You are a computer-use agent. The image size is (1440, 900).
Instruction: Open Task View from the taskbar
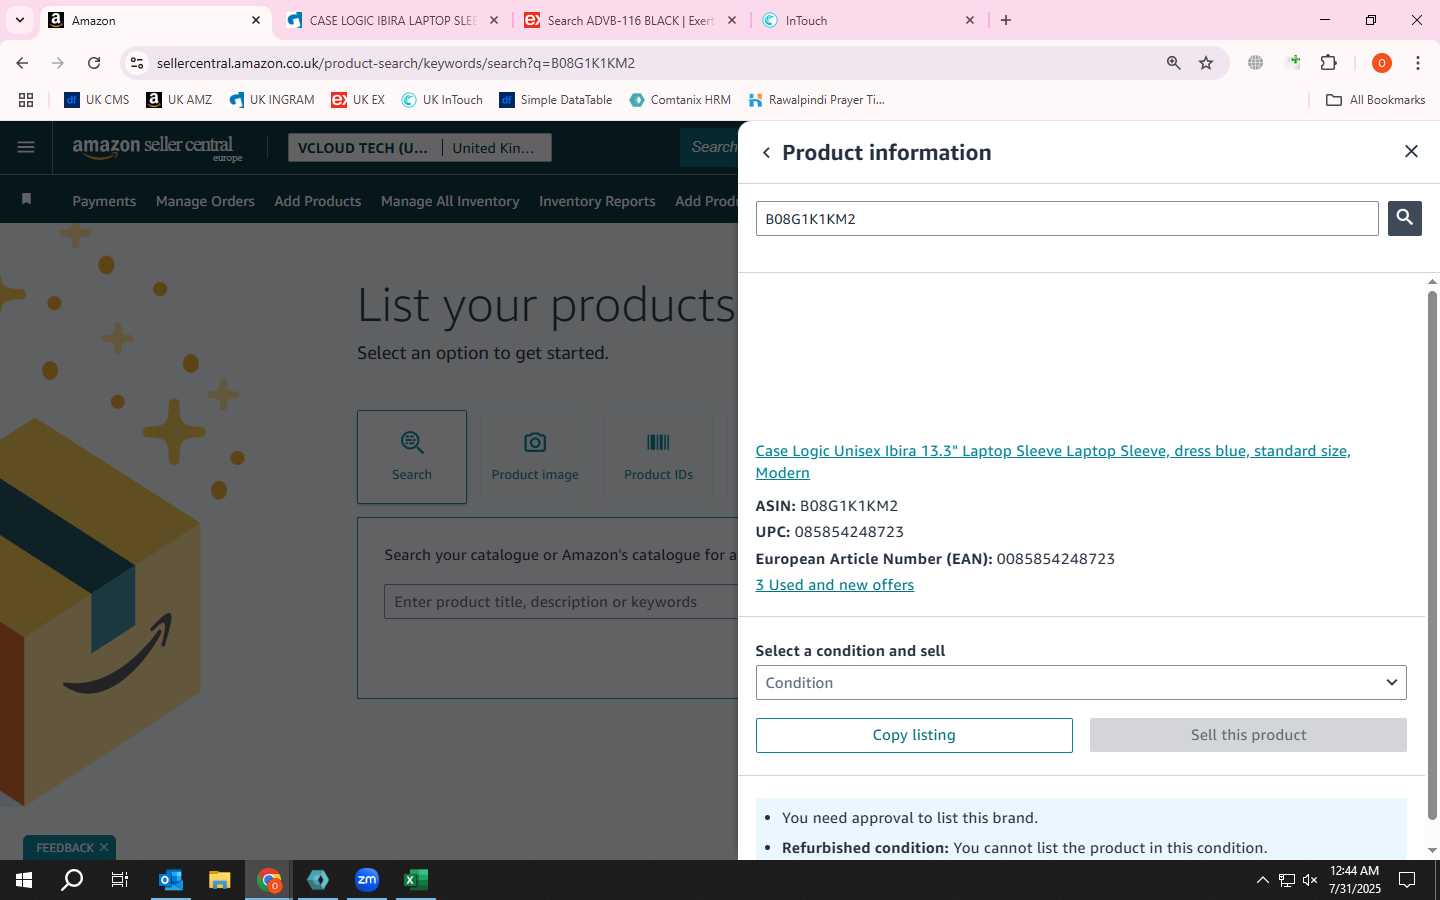120,880
